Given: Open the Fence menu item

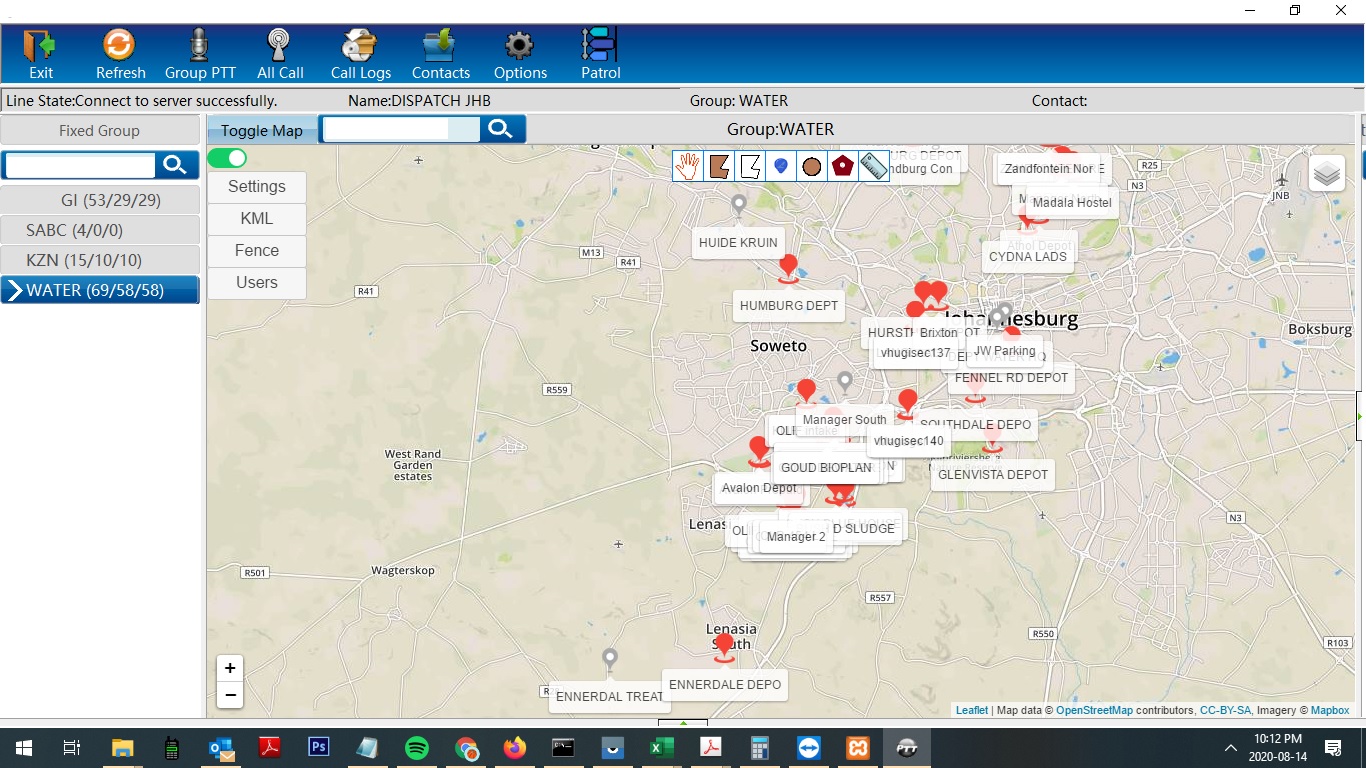Looking at the screenshot, I should pos(257,251).
